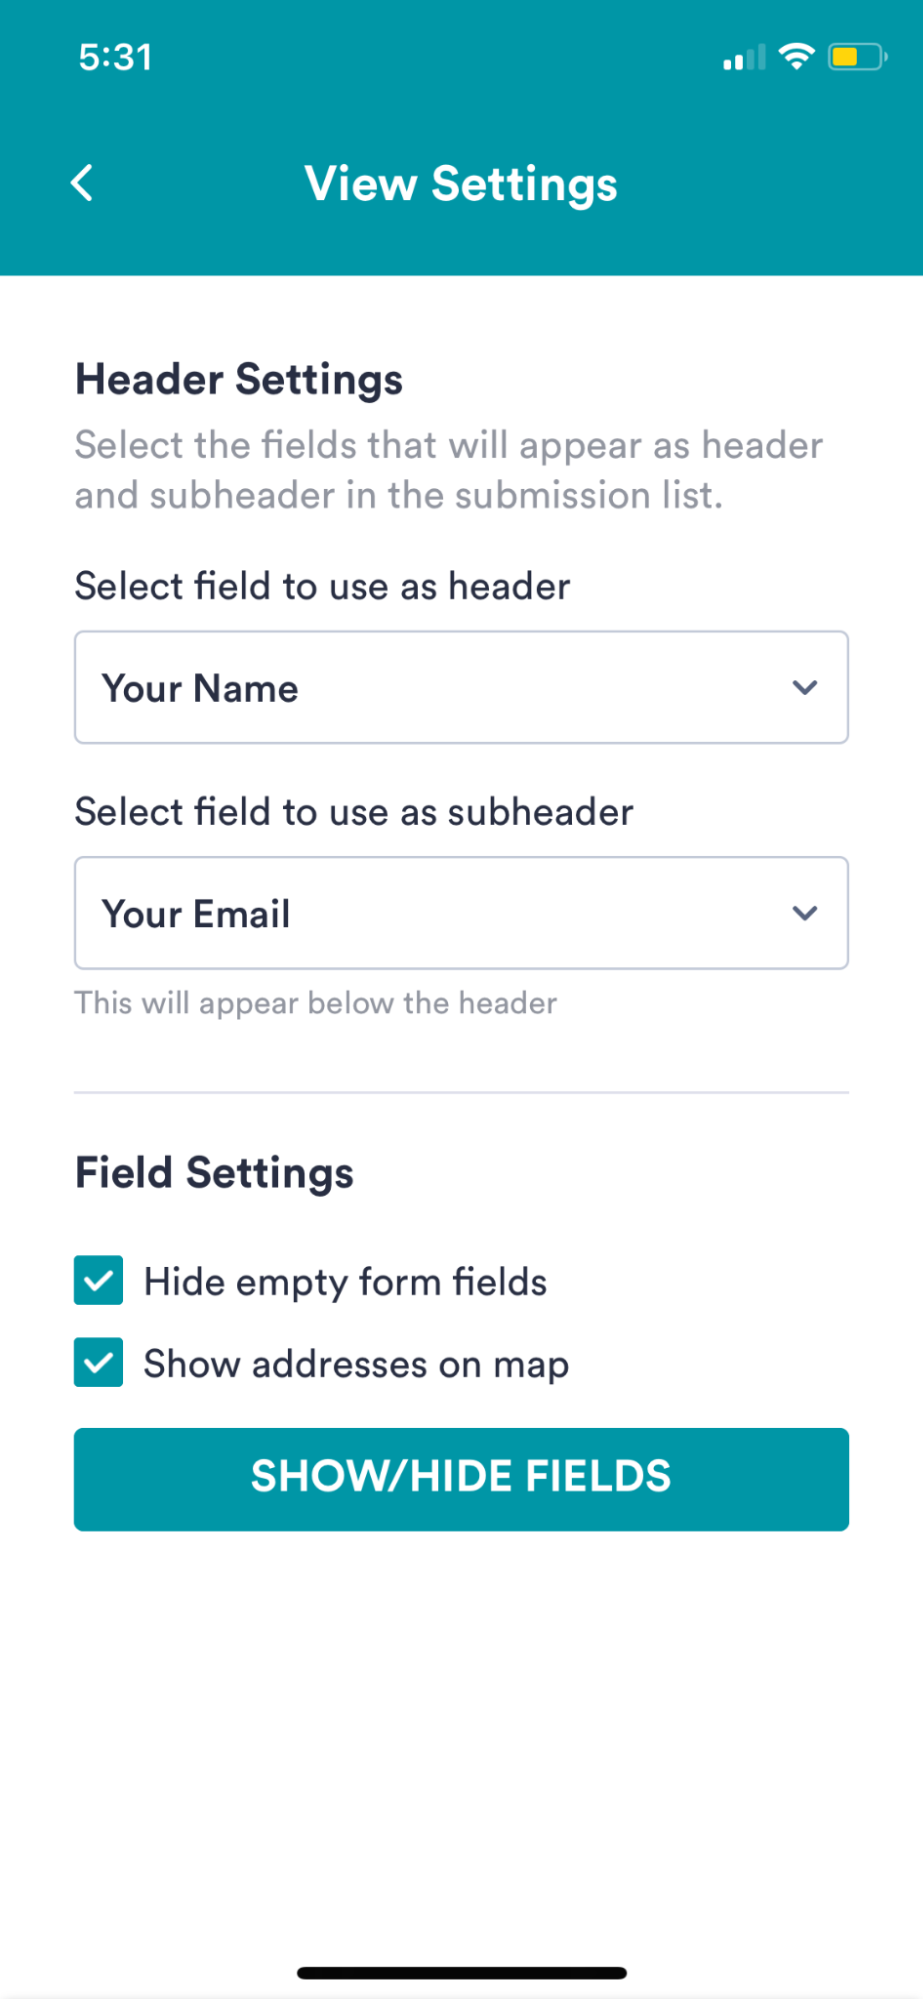Viewport: 924px width, 1999px height.
Task: Tap the View Settings title
Action: click(461, 184)
